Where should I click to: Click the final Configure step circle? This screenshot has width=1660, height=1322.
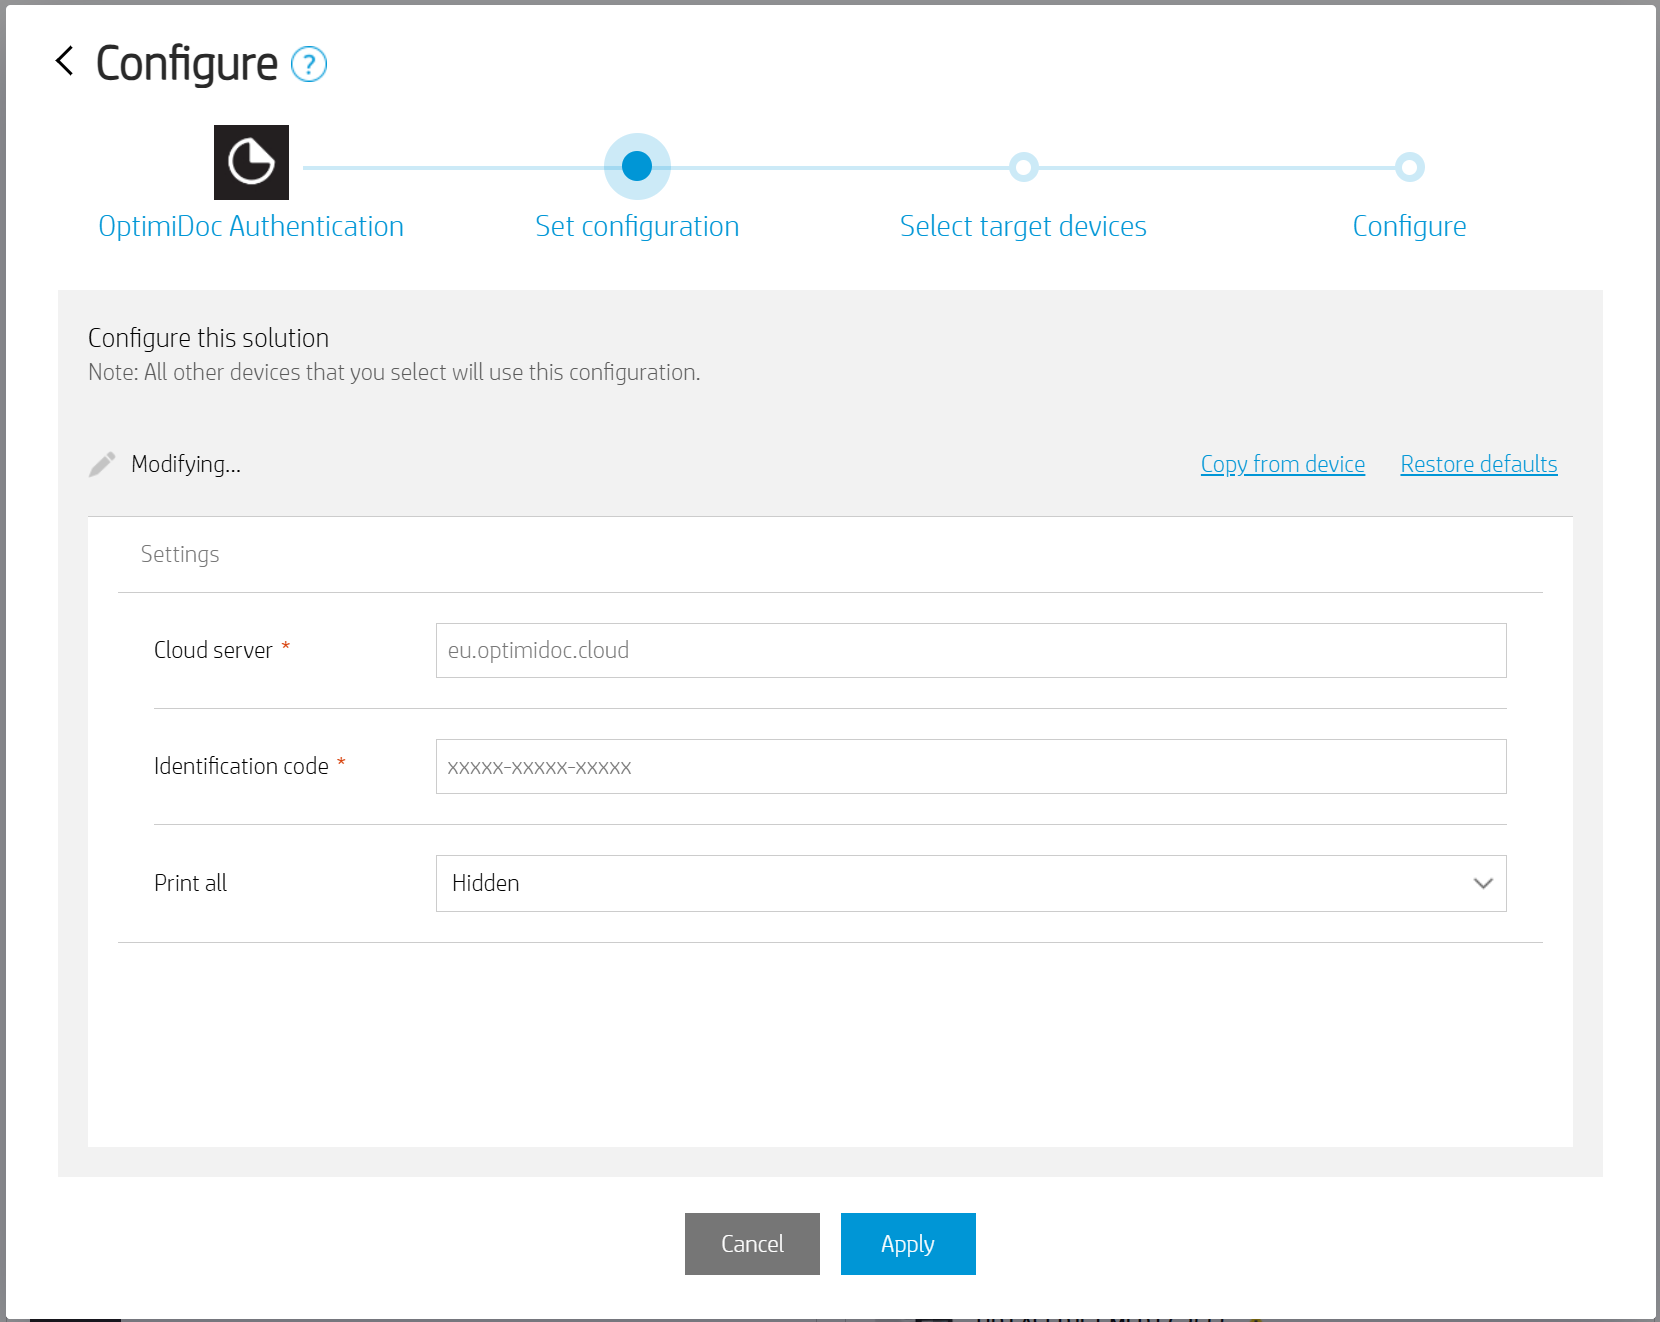1409,167
